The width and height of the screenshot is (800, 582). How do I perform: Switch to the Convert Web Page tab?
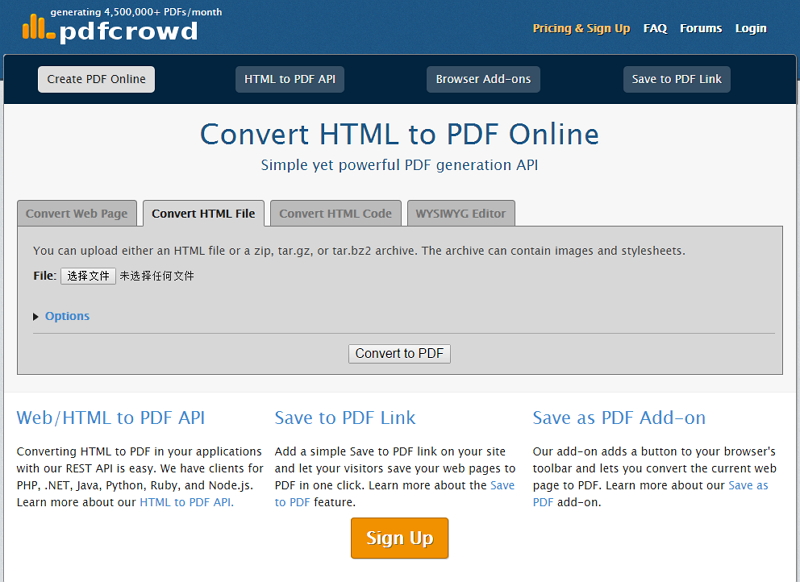[x=77, y=213]
